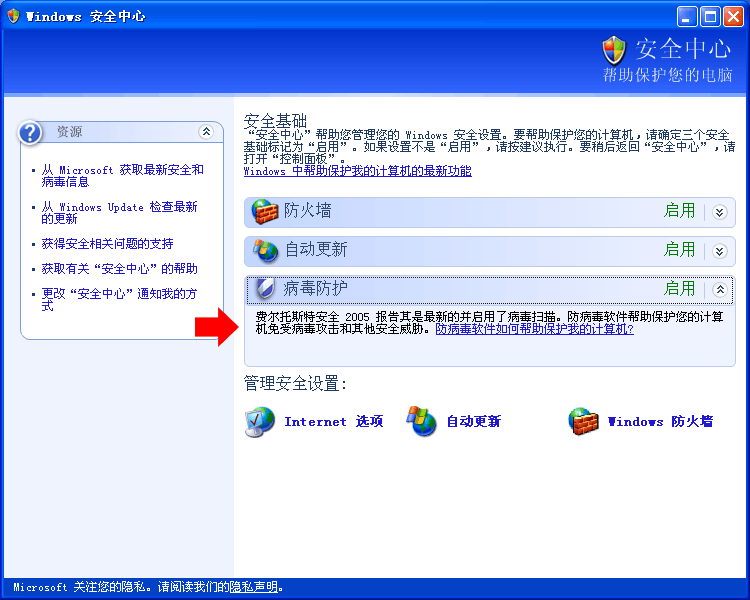This screenshot has height=600, width=750.
Task: Open Windows 中帮助保护我的计算机的最新功能 link
Action: [358, 171]
